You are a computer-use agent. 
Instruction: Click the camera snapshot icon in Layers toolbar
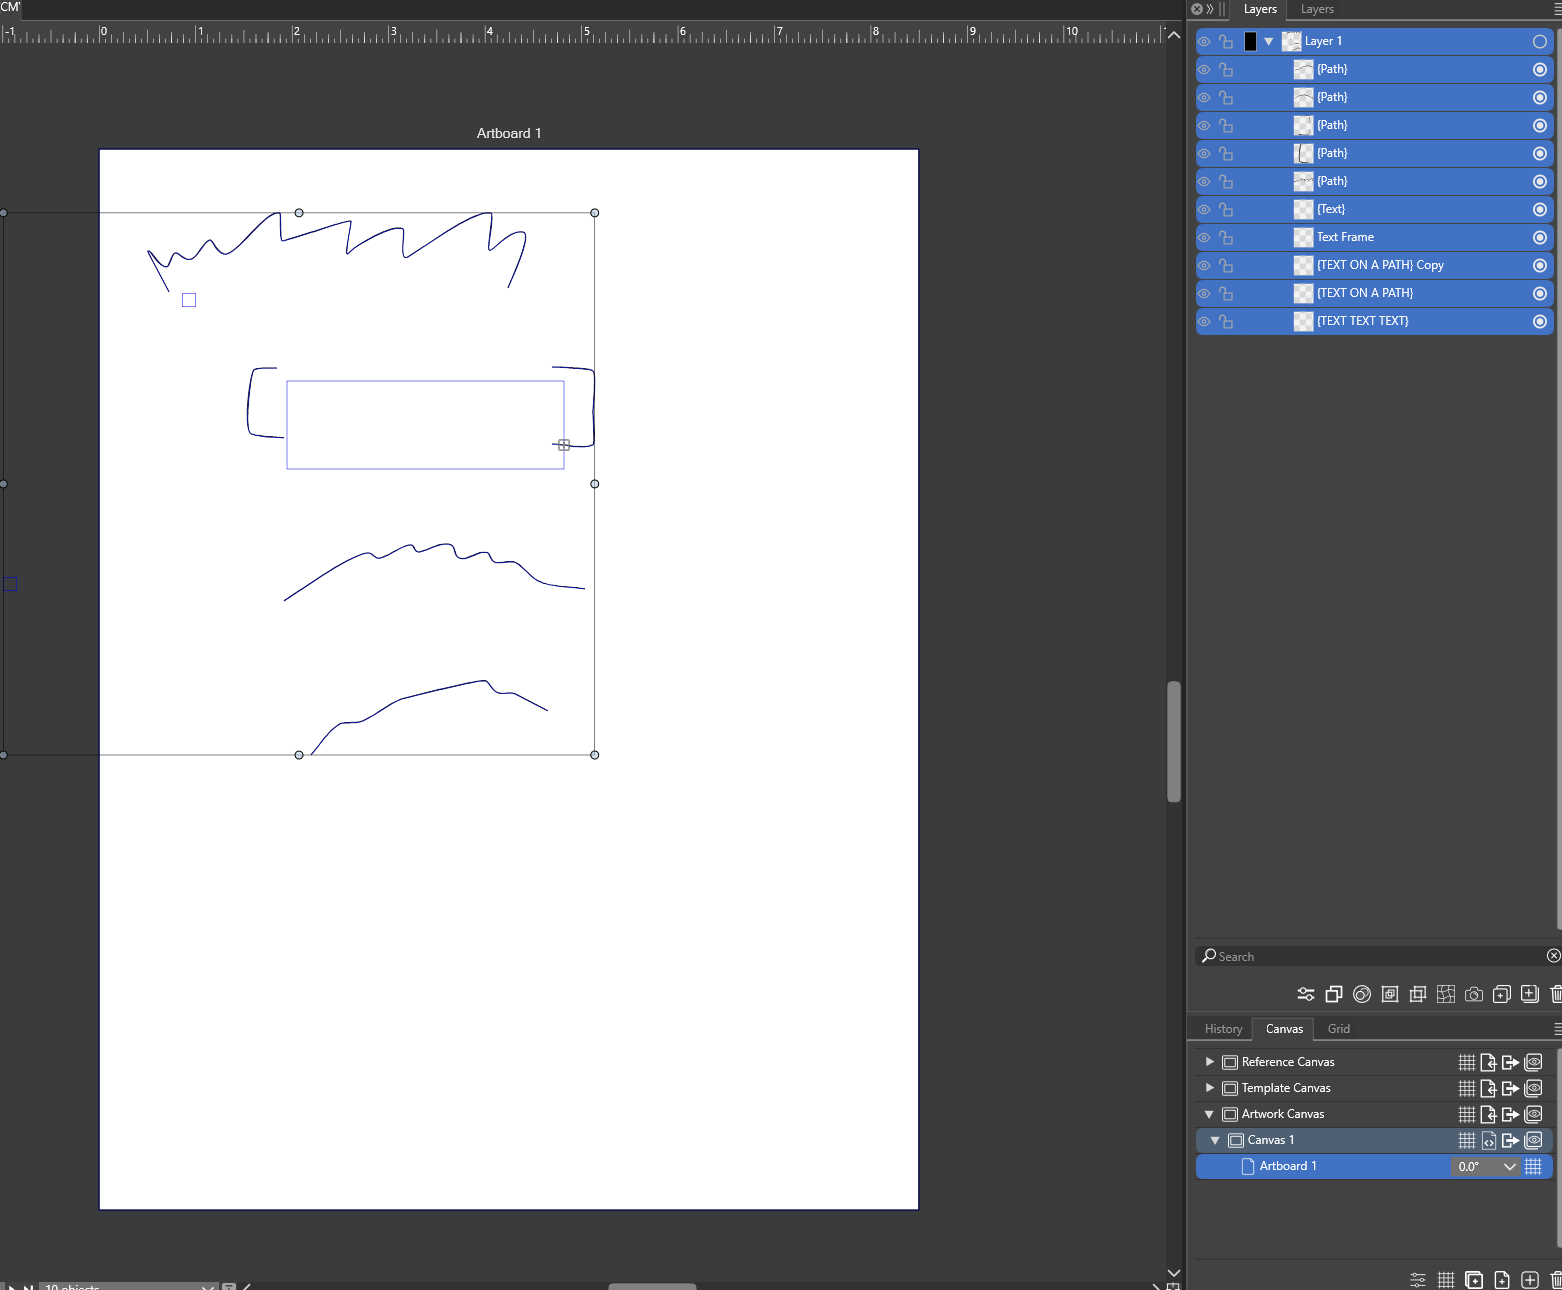tap(1473, 994)
